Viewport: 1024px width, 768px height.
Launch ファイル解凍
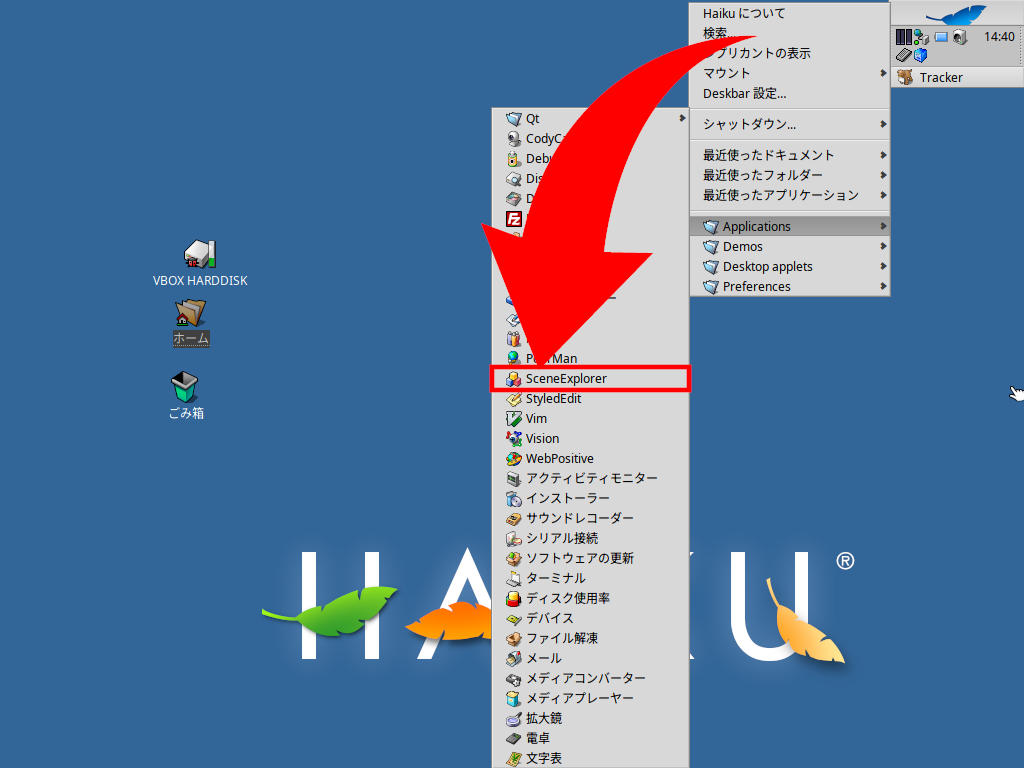click(590, 638)
